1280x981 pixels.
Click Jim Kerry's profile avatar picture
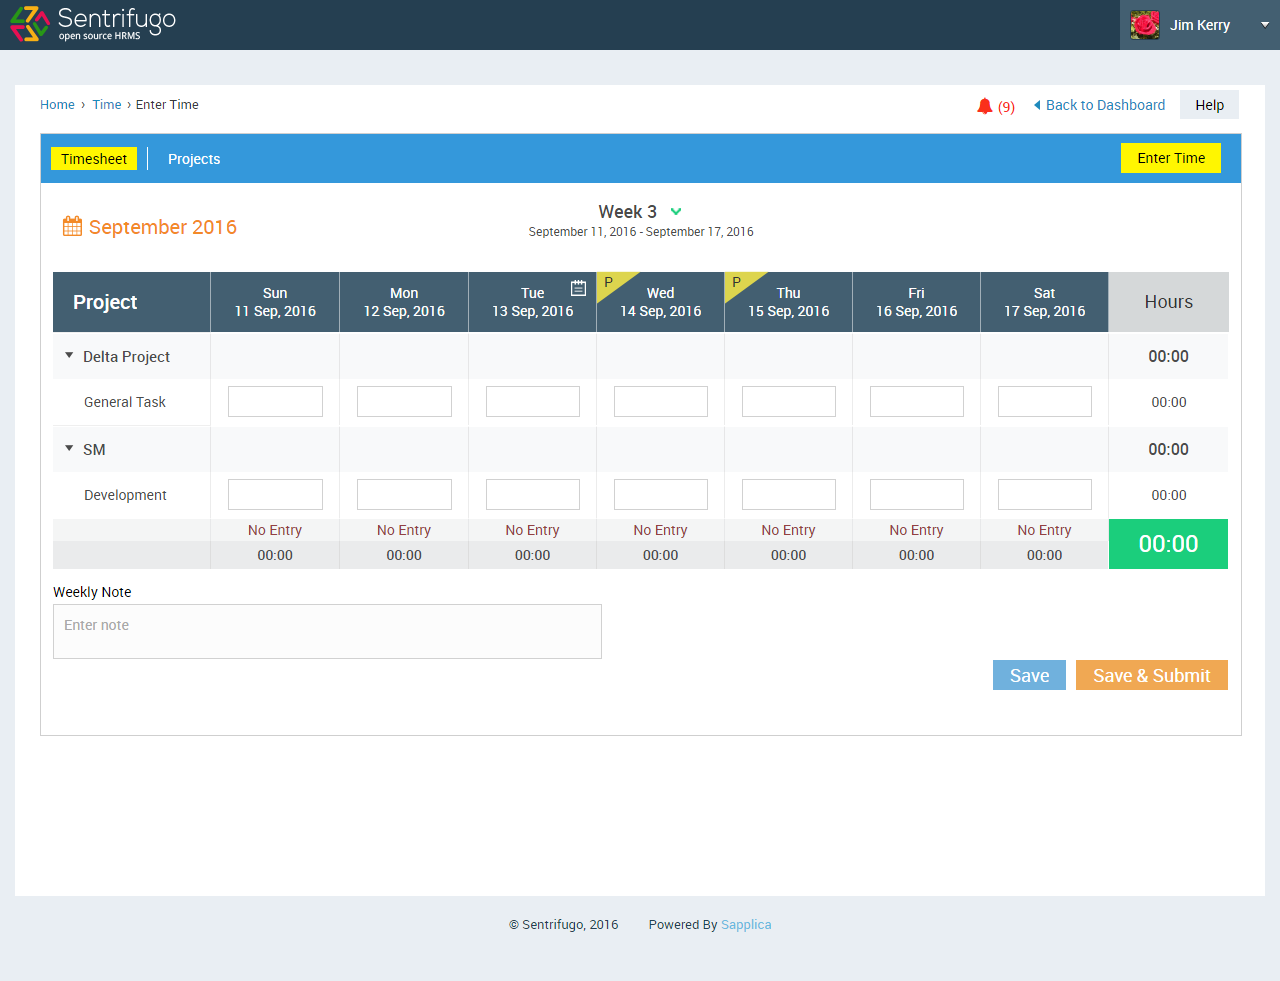[1144, 24]
